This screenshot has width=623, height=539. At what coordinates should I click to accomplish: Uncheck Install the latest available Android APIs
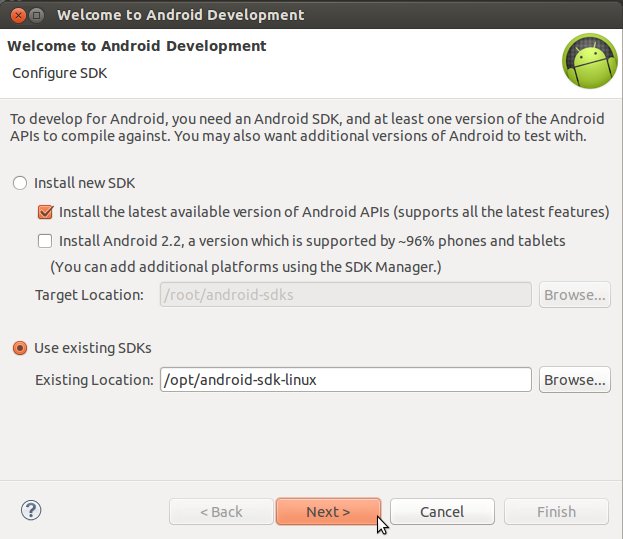pyautogui.click(x=45, y=212)
